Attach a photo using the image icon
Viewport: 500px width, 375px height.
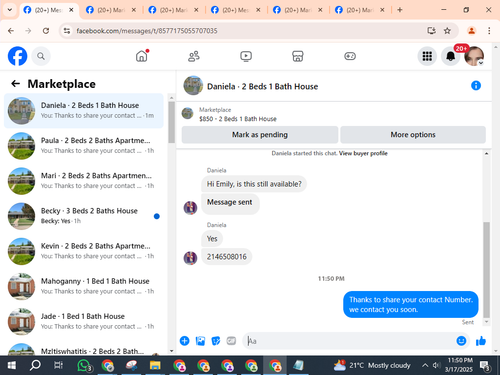click(200, 341)
